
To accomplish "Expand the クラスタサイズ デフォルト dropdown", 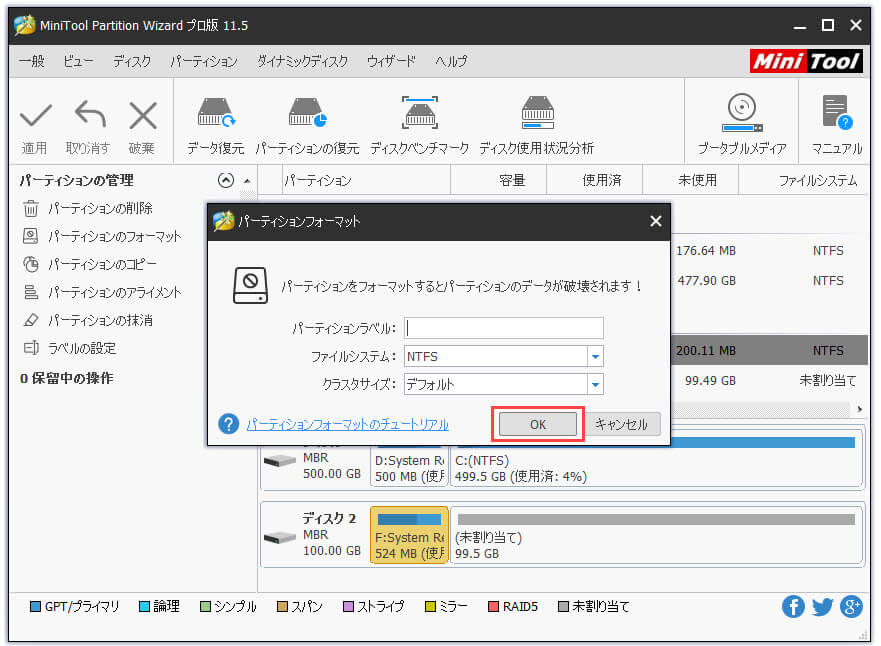I will 595,385.
